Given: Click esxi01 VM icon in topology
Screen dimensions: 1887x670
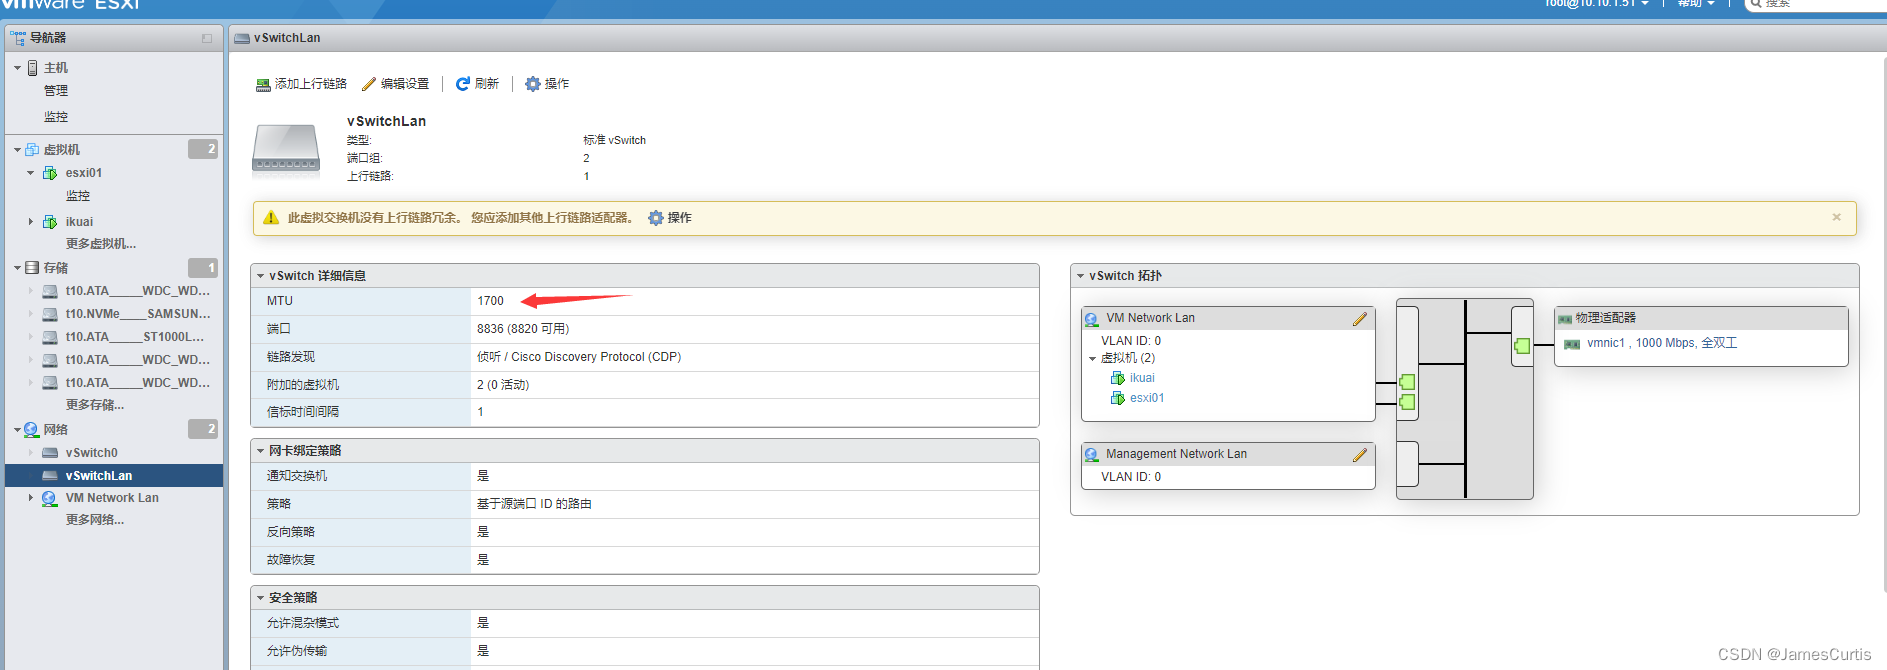Looking at the screenshot, I should click(x=1118, y=398).
